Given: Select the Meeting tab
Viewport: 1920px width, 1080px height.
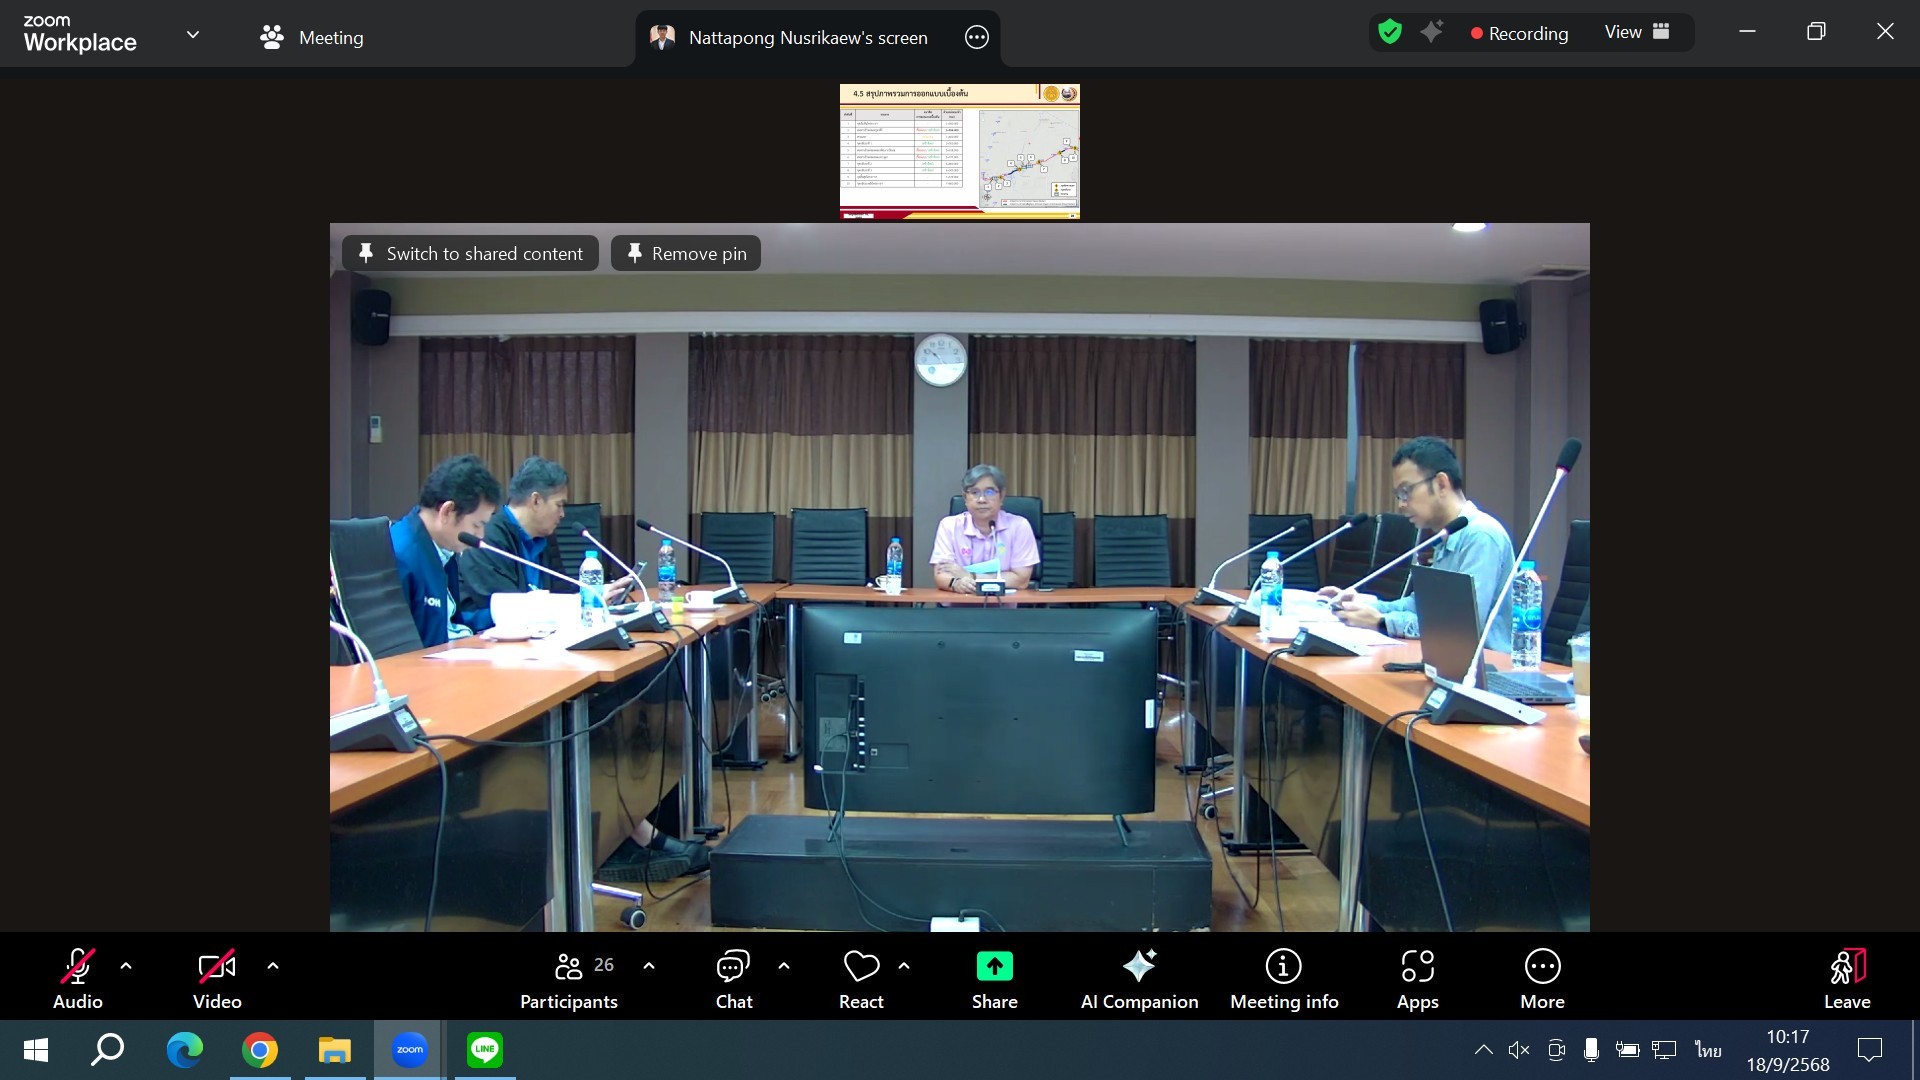Looking at the screenshot, I should click(312, 38).
